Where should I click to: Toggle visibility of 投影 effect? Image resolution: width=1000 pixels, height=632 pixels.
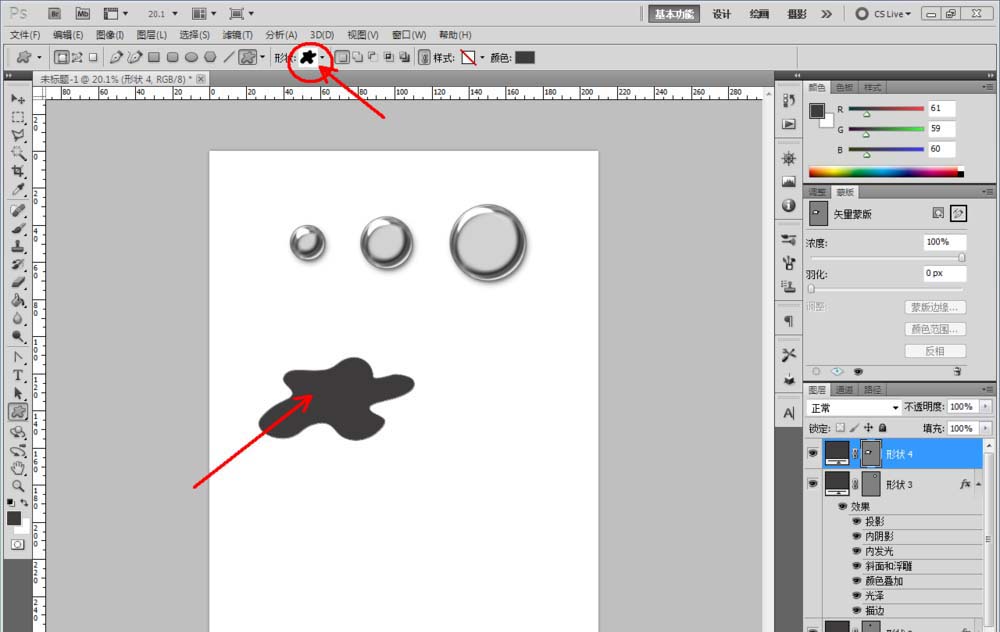(x=857, y=521)
